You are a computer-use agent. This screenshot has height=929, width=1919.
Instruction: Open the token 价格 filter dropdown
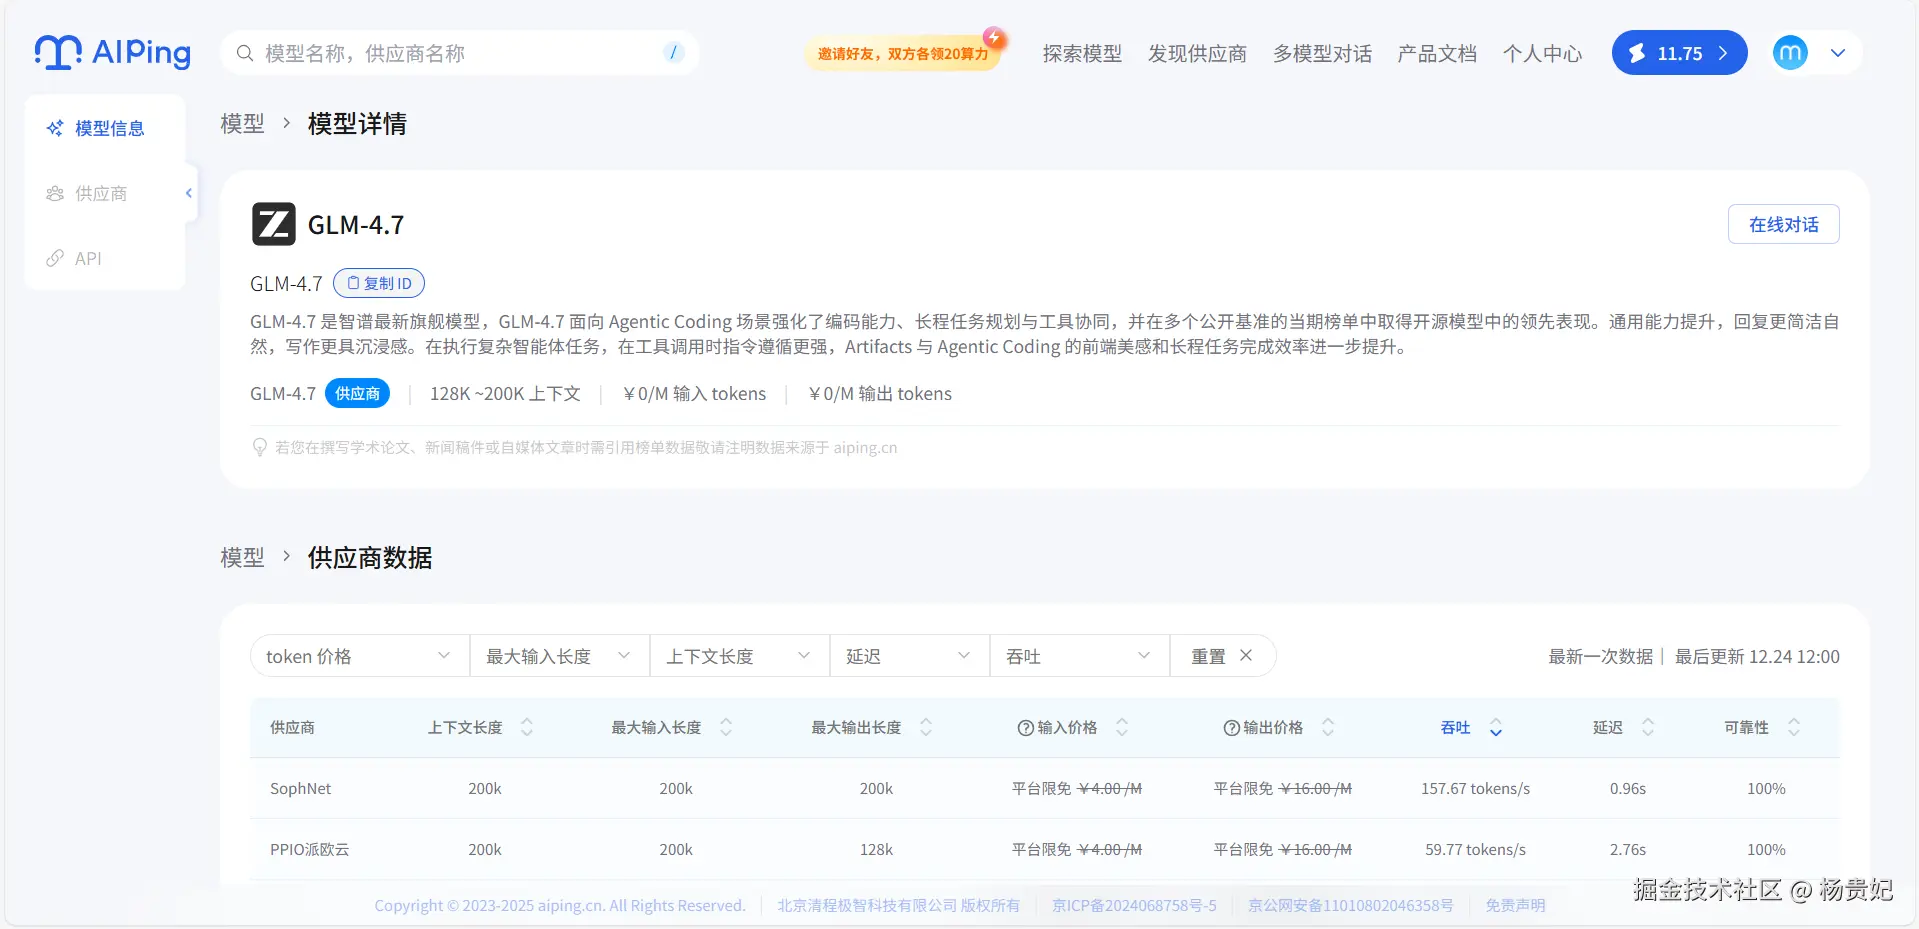tap(360, 656)
